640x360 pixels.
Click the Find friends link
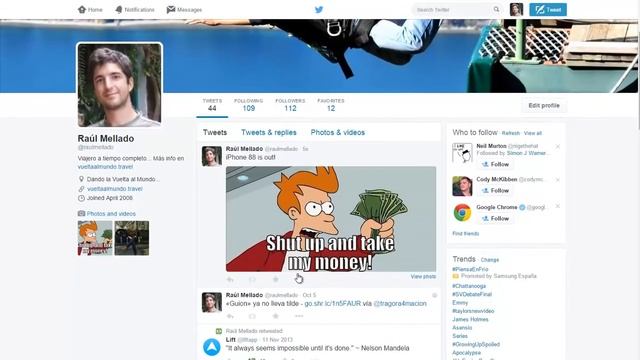[466, 233]
